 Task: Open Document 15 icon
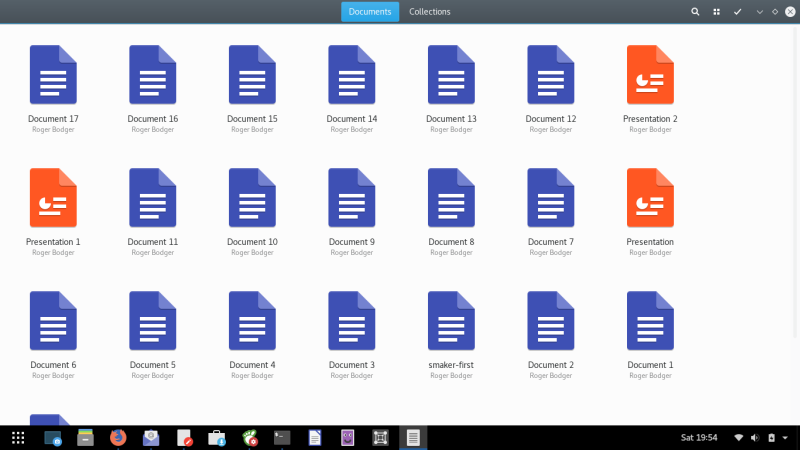(252, 74)
